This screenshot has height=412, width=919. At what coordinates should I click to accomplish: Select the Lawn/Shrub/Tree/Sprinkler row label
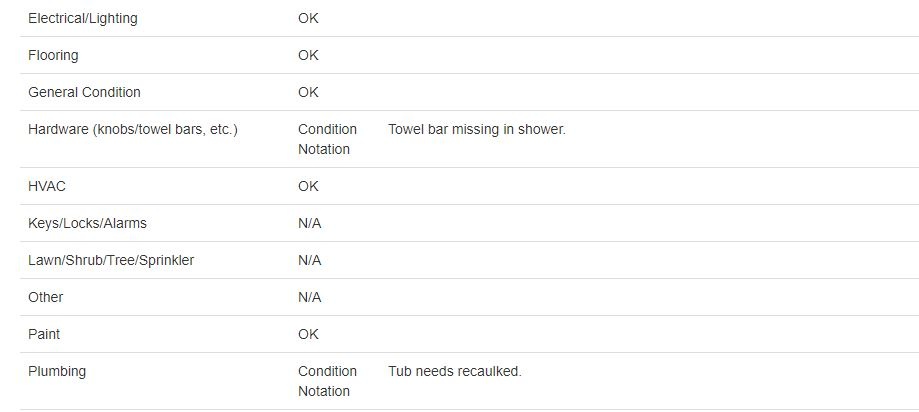[x=111, y=260]
